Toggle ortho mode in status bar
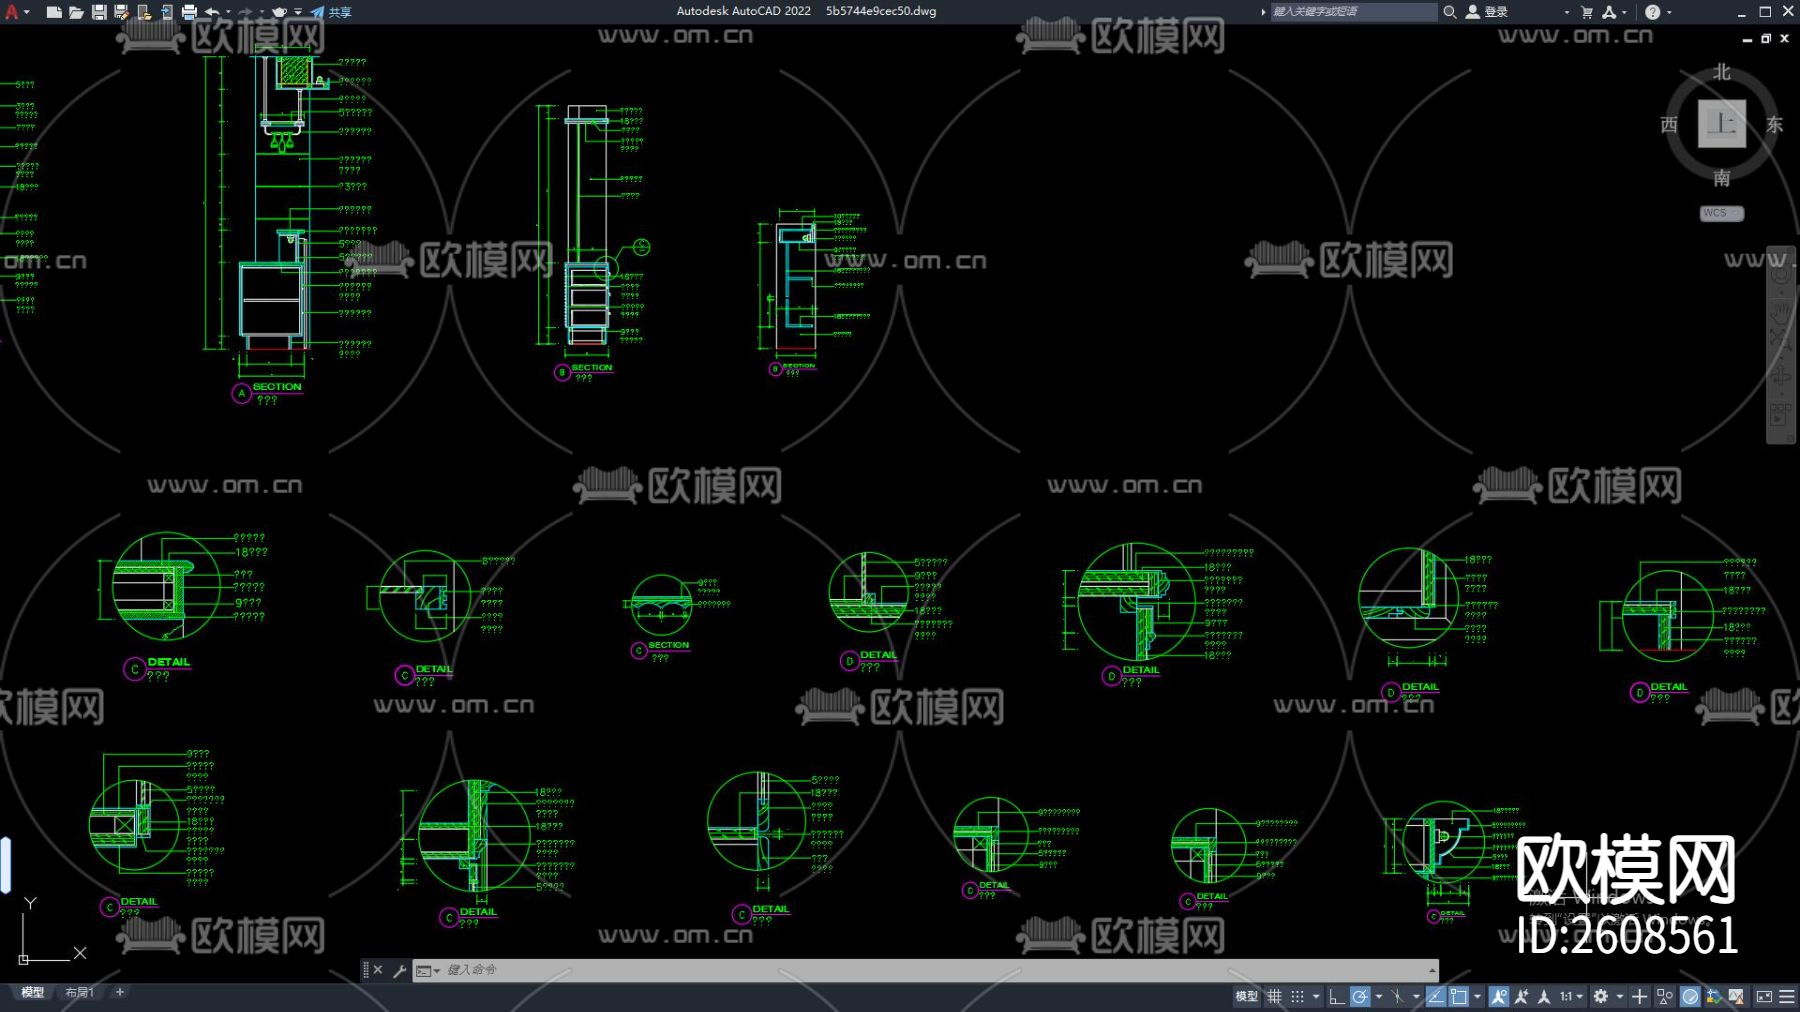 (x=1336, y=996)
